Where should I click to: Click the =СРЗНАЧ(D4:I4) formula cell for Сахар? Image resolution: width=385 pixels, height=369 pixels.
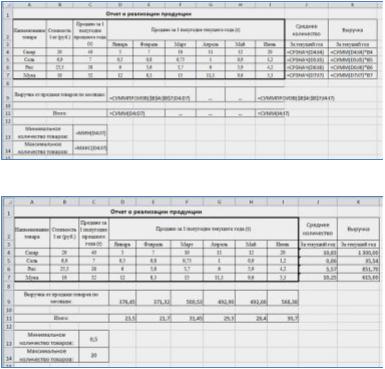(307, 52)
